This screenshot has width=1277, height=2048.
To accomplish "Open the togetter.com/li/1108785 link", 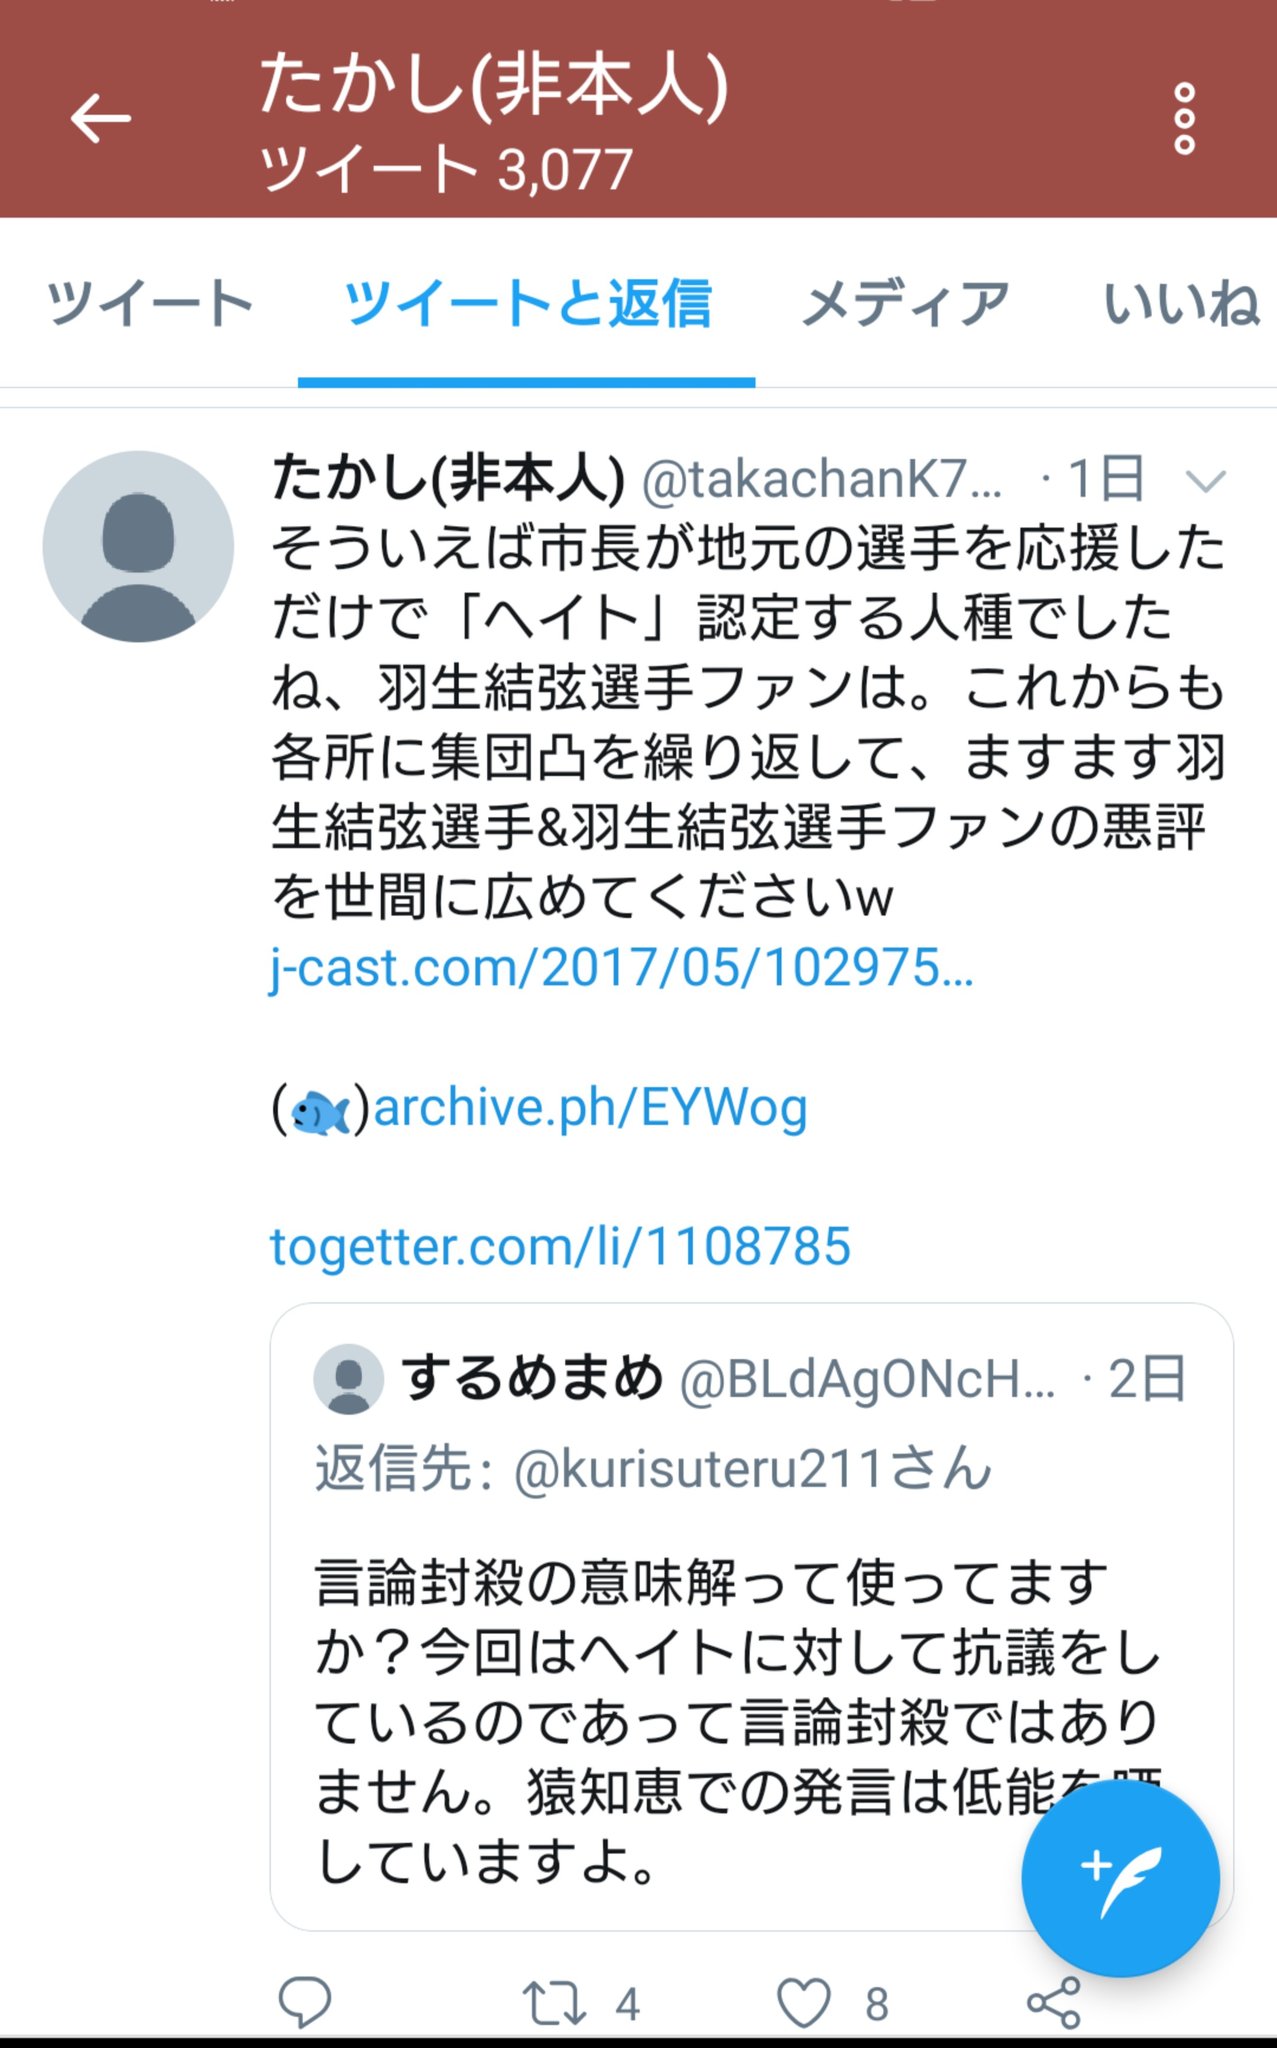I will point(560,1247).
